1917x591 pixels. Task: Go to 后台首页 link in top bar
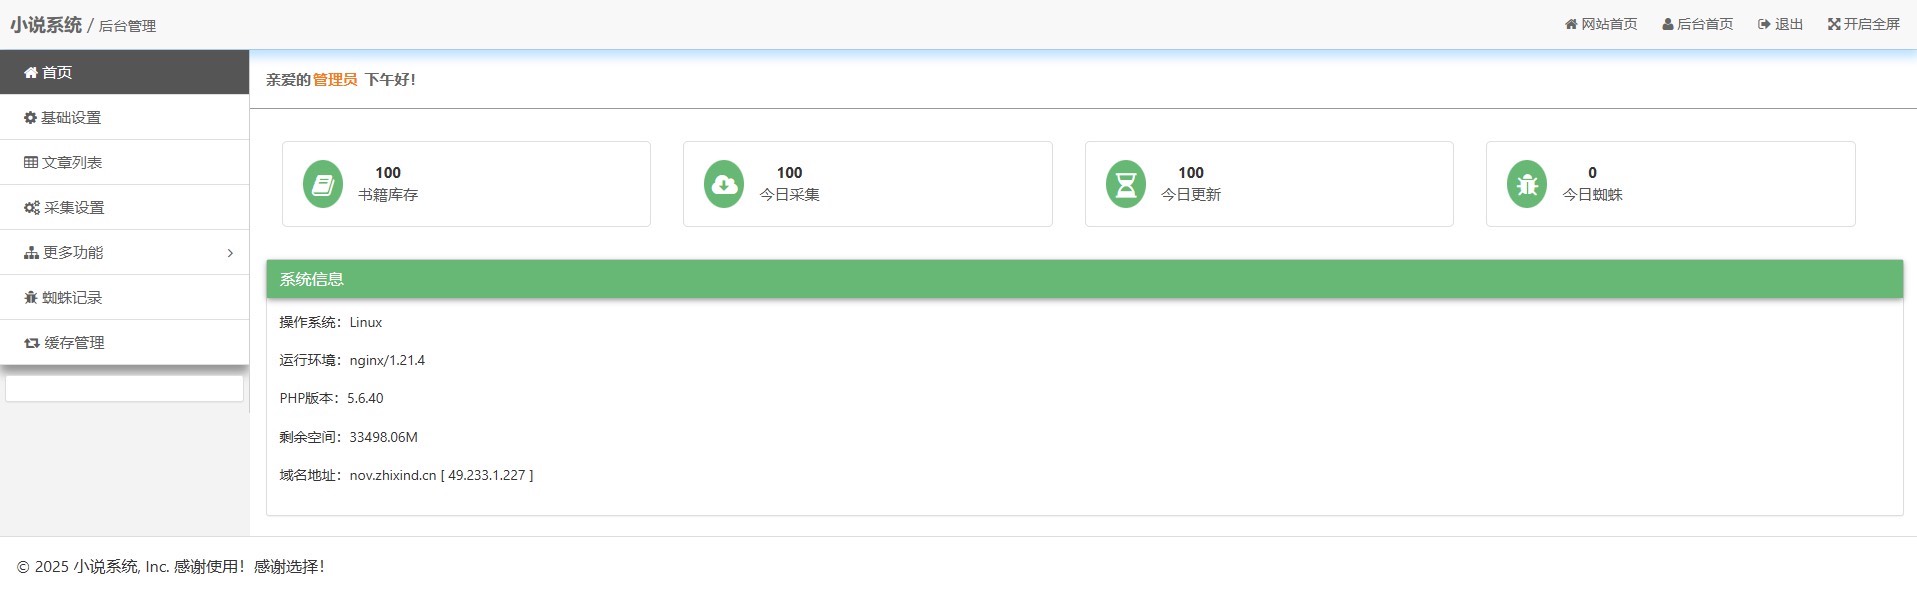point(1698,24)
